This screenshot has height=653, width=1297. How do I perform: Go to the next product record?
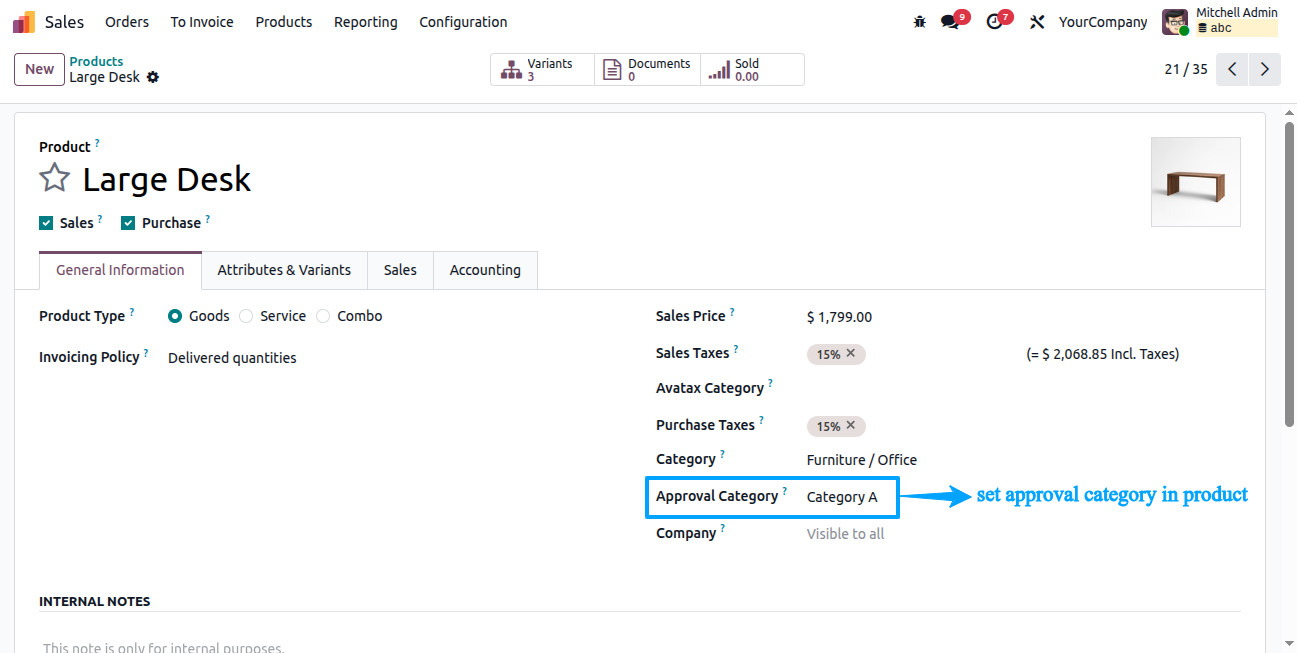coord(1265,69)
